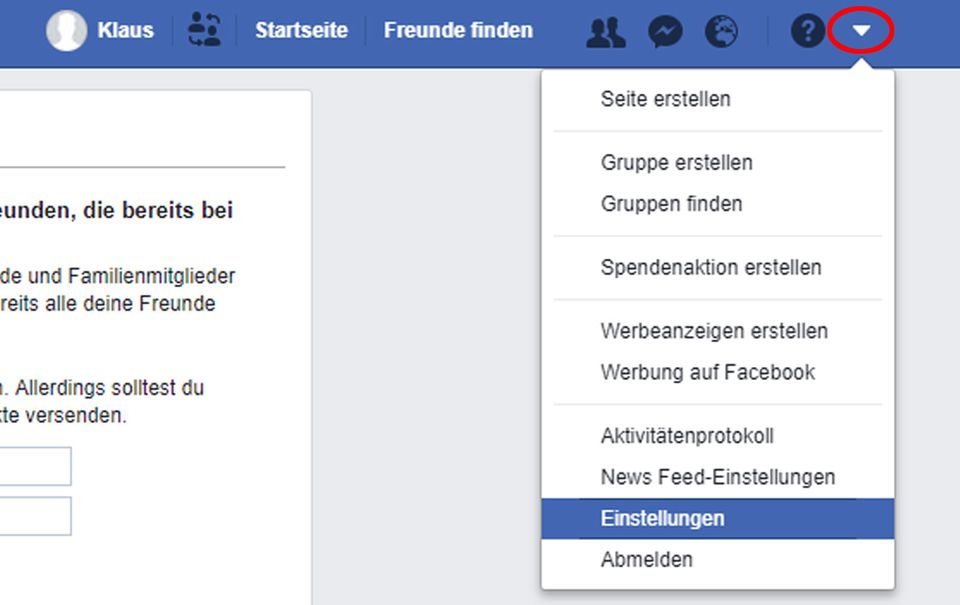This screenshot has width=960, height=605.
Task: Open News Feed-Einstellungen
Action: (x=717, y=477)
